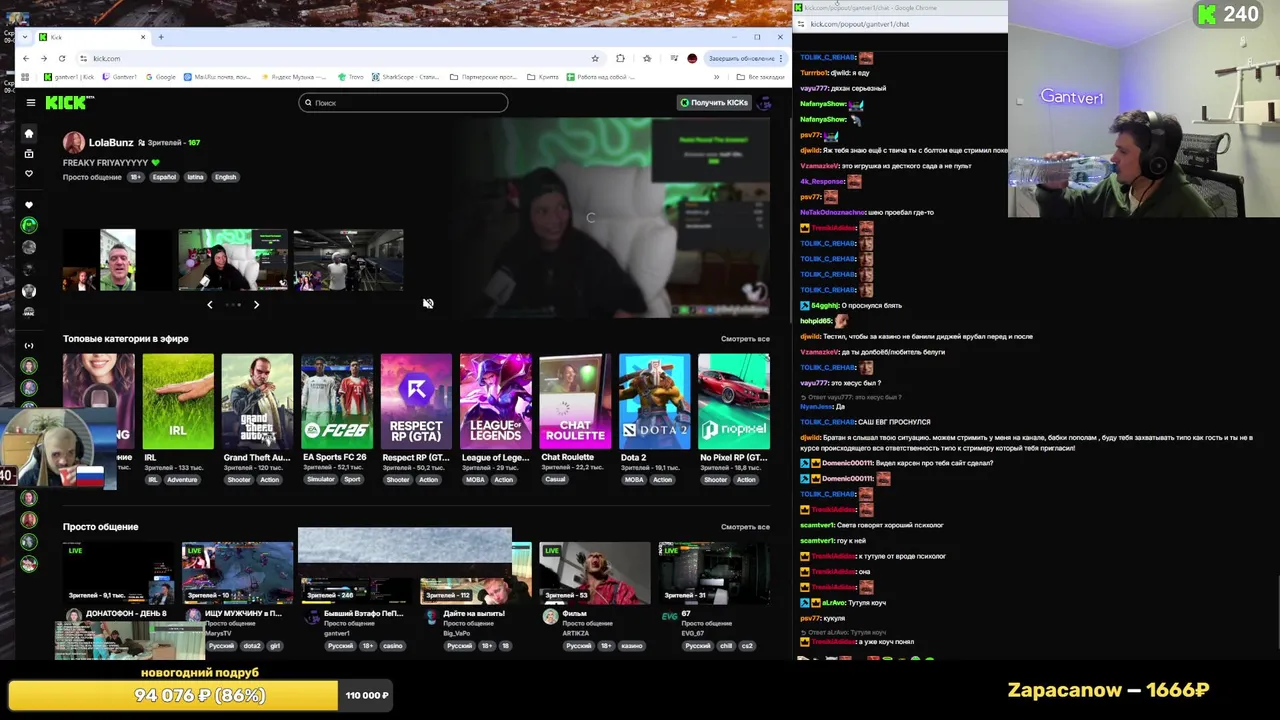Select the English tag under LolaBunz
1280x720 pixels.
(x=225, y=177)
